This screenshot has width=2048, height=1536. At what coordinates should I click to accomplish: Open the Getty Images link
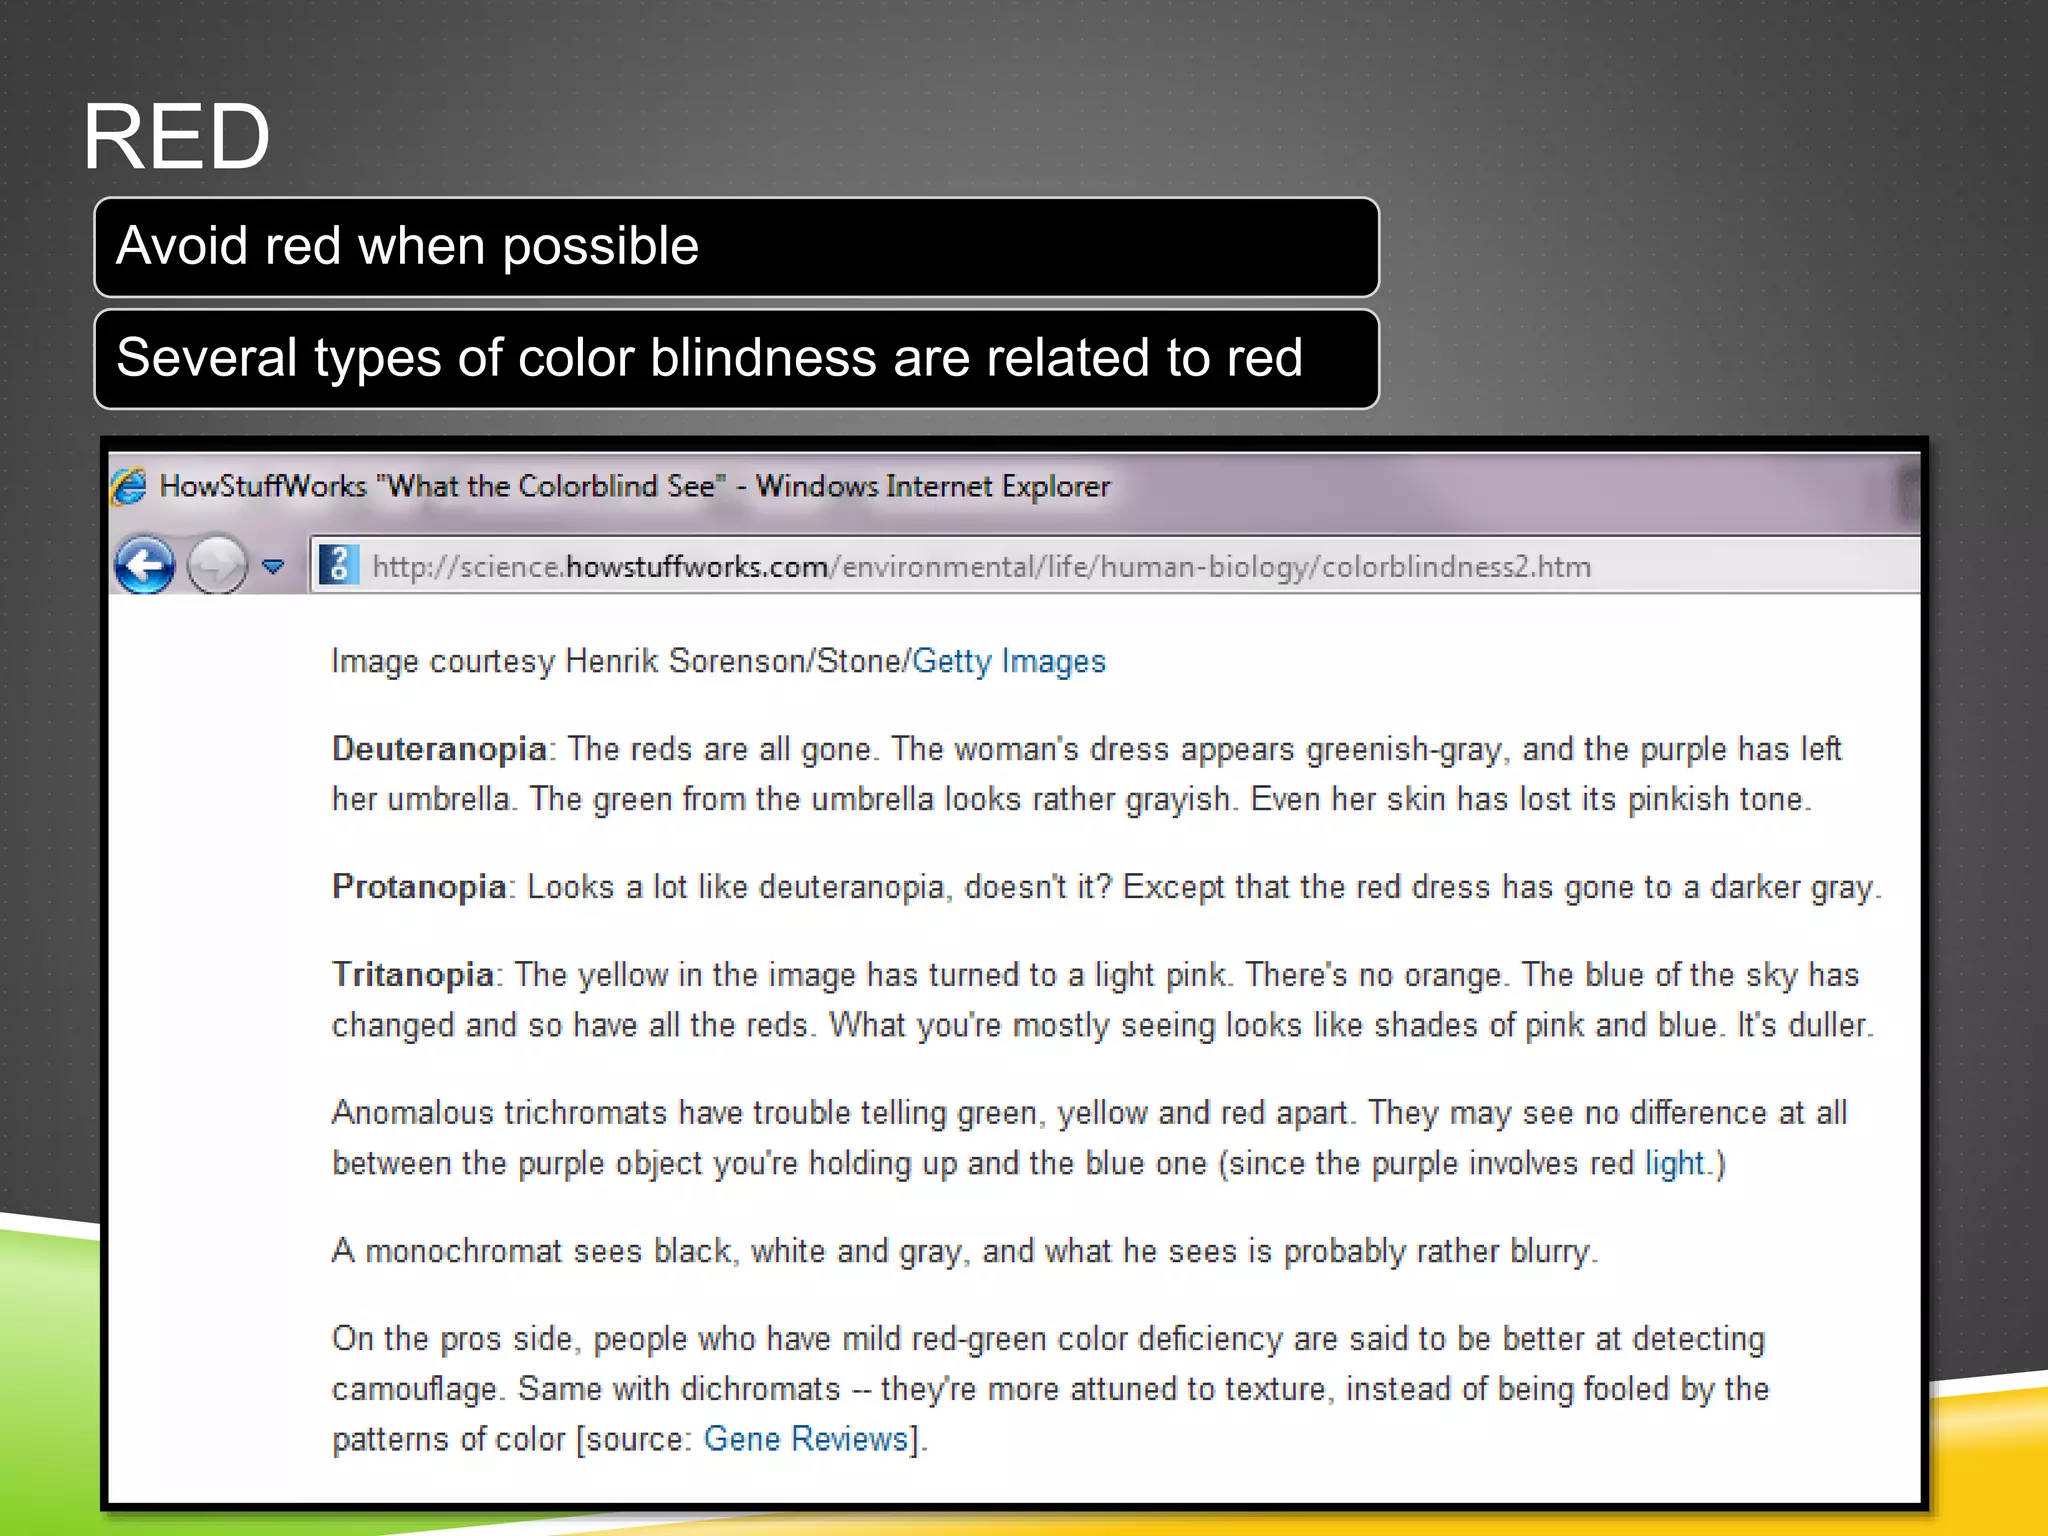[1009, 661]
